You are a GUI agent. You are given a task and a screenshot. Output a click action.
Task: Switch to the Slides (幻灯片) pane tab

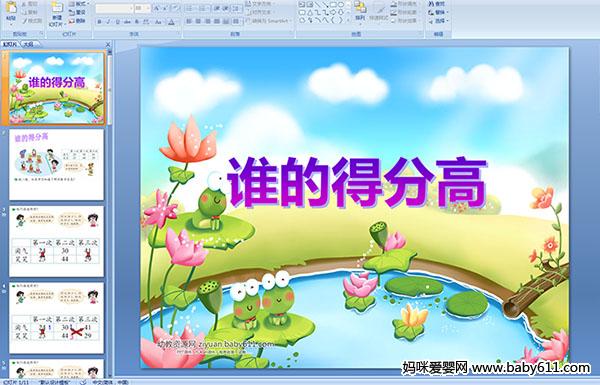(x=10, y=44)
